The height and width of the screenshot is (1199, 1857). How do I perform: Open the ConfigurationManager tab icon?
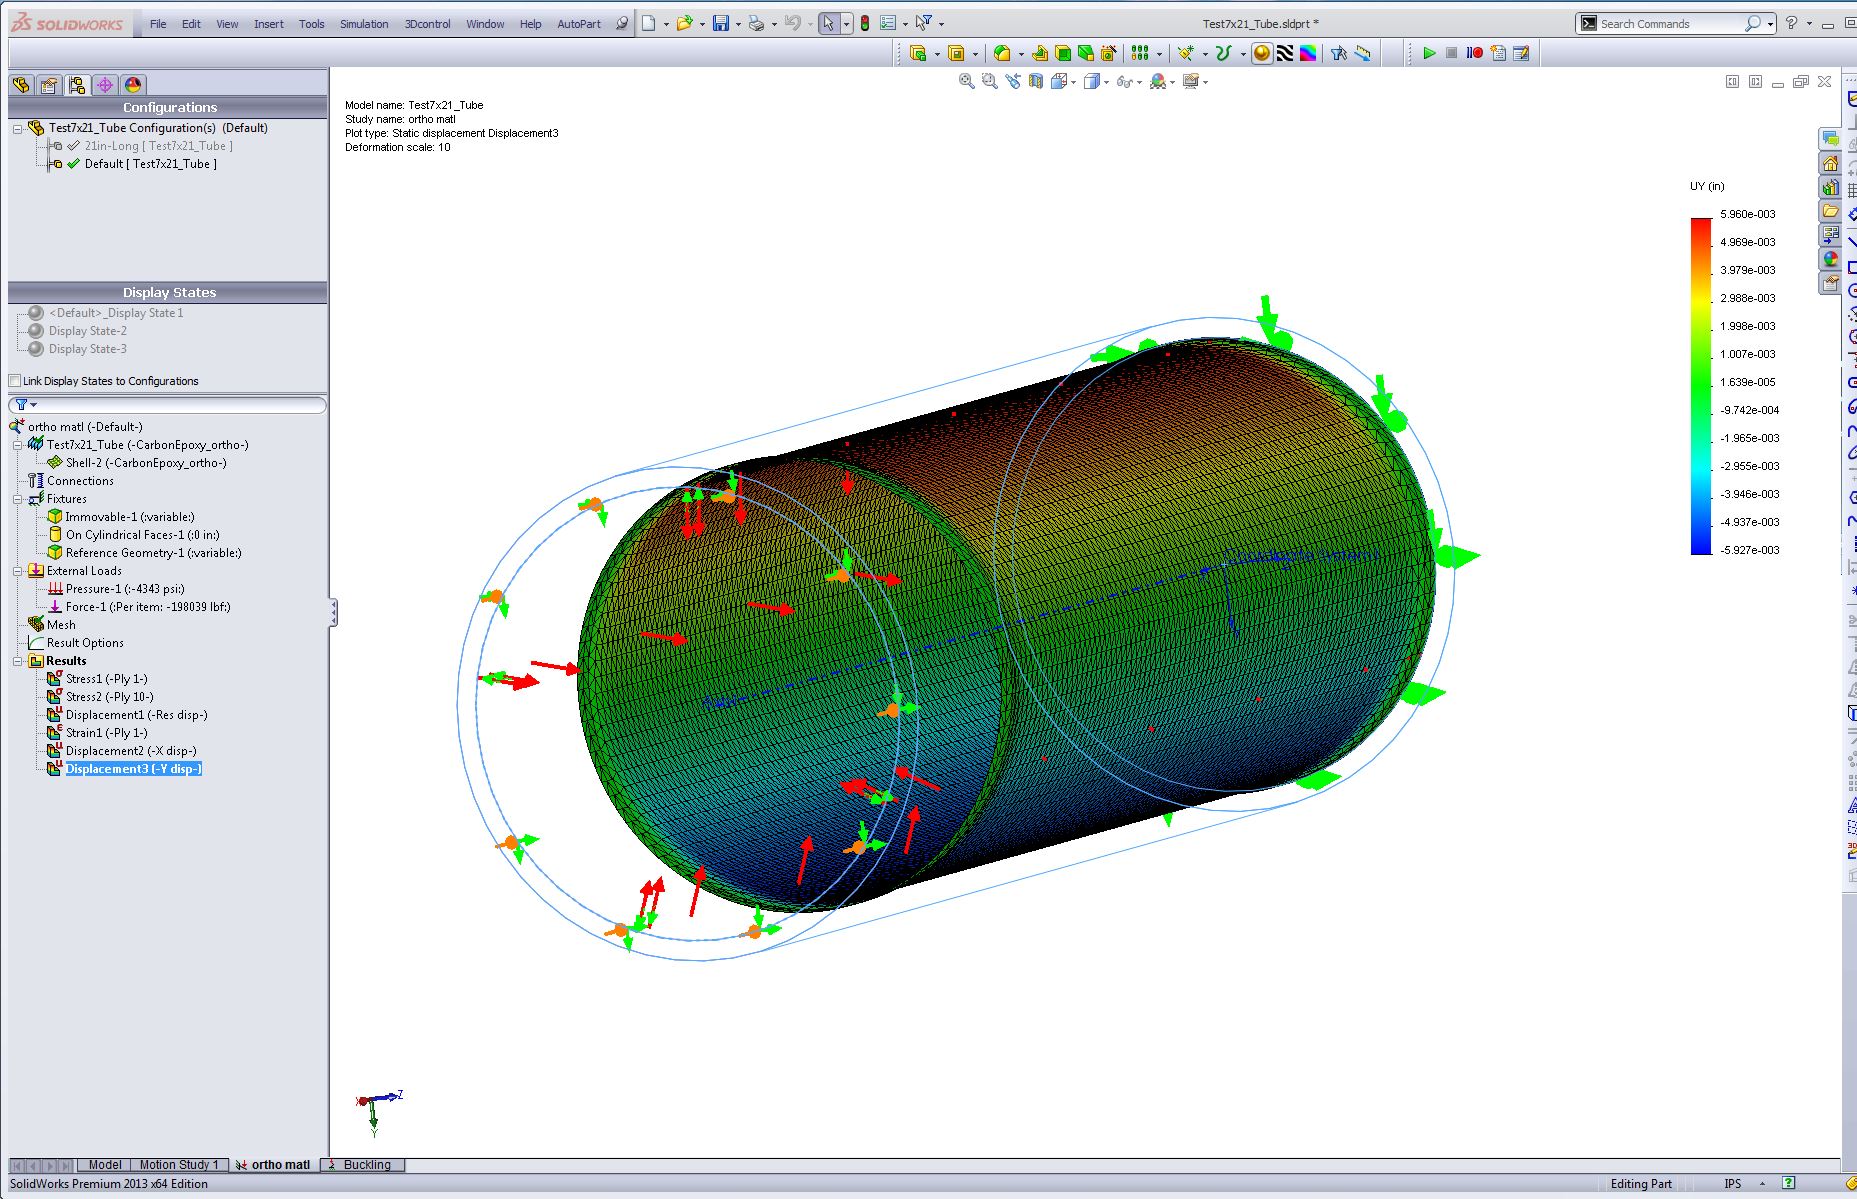(77, 86)
